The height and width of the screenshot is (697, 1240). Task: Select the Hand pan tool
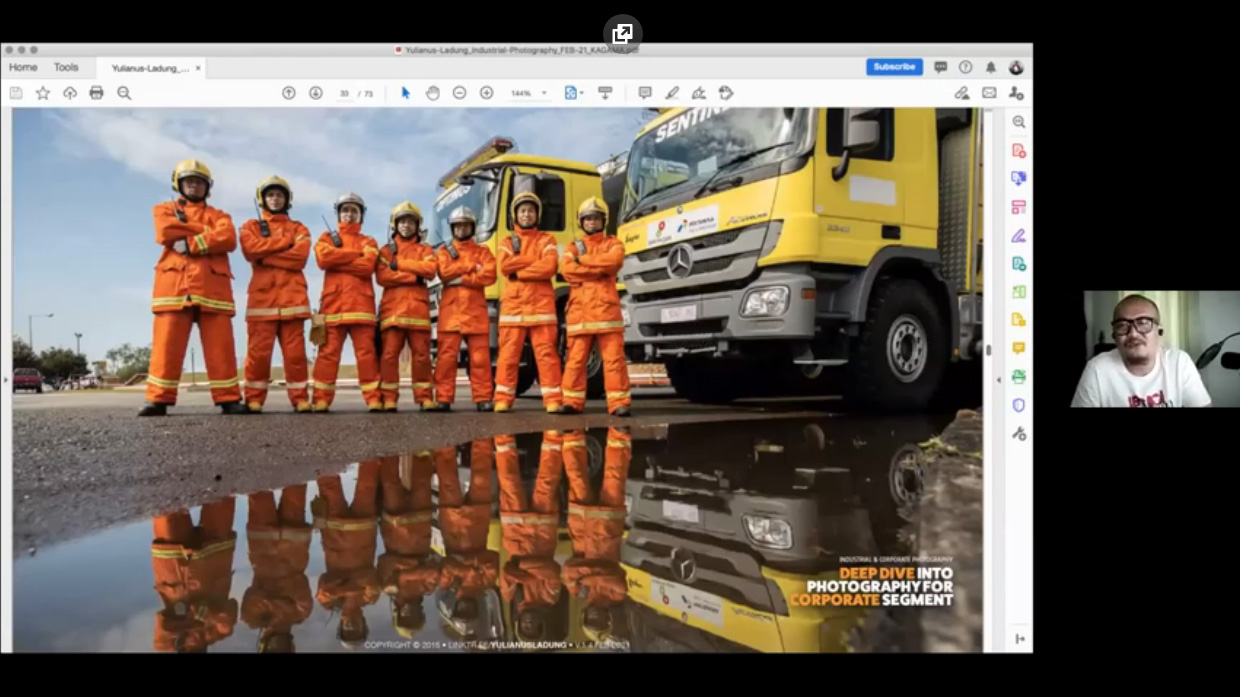432,93
